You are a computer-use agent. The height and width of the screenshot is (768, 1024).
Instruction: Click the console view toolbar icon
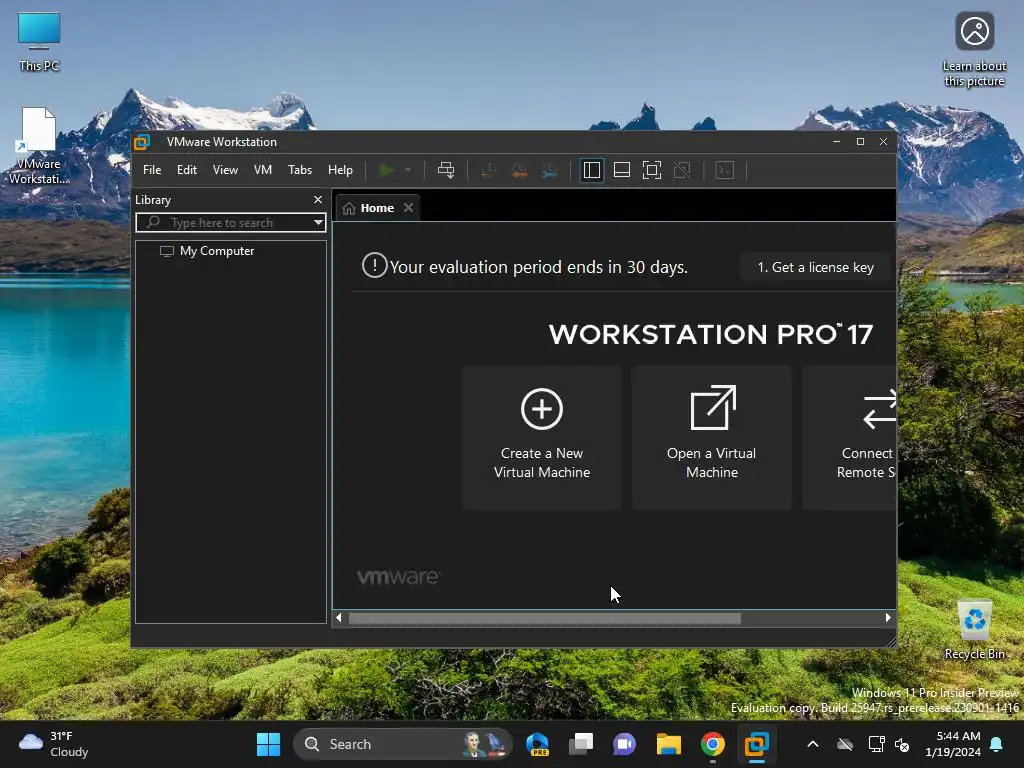pyautogui.click(x=725, y=170)
